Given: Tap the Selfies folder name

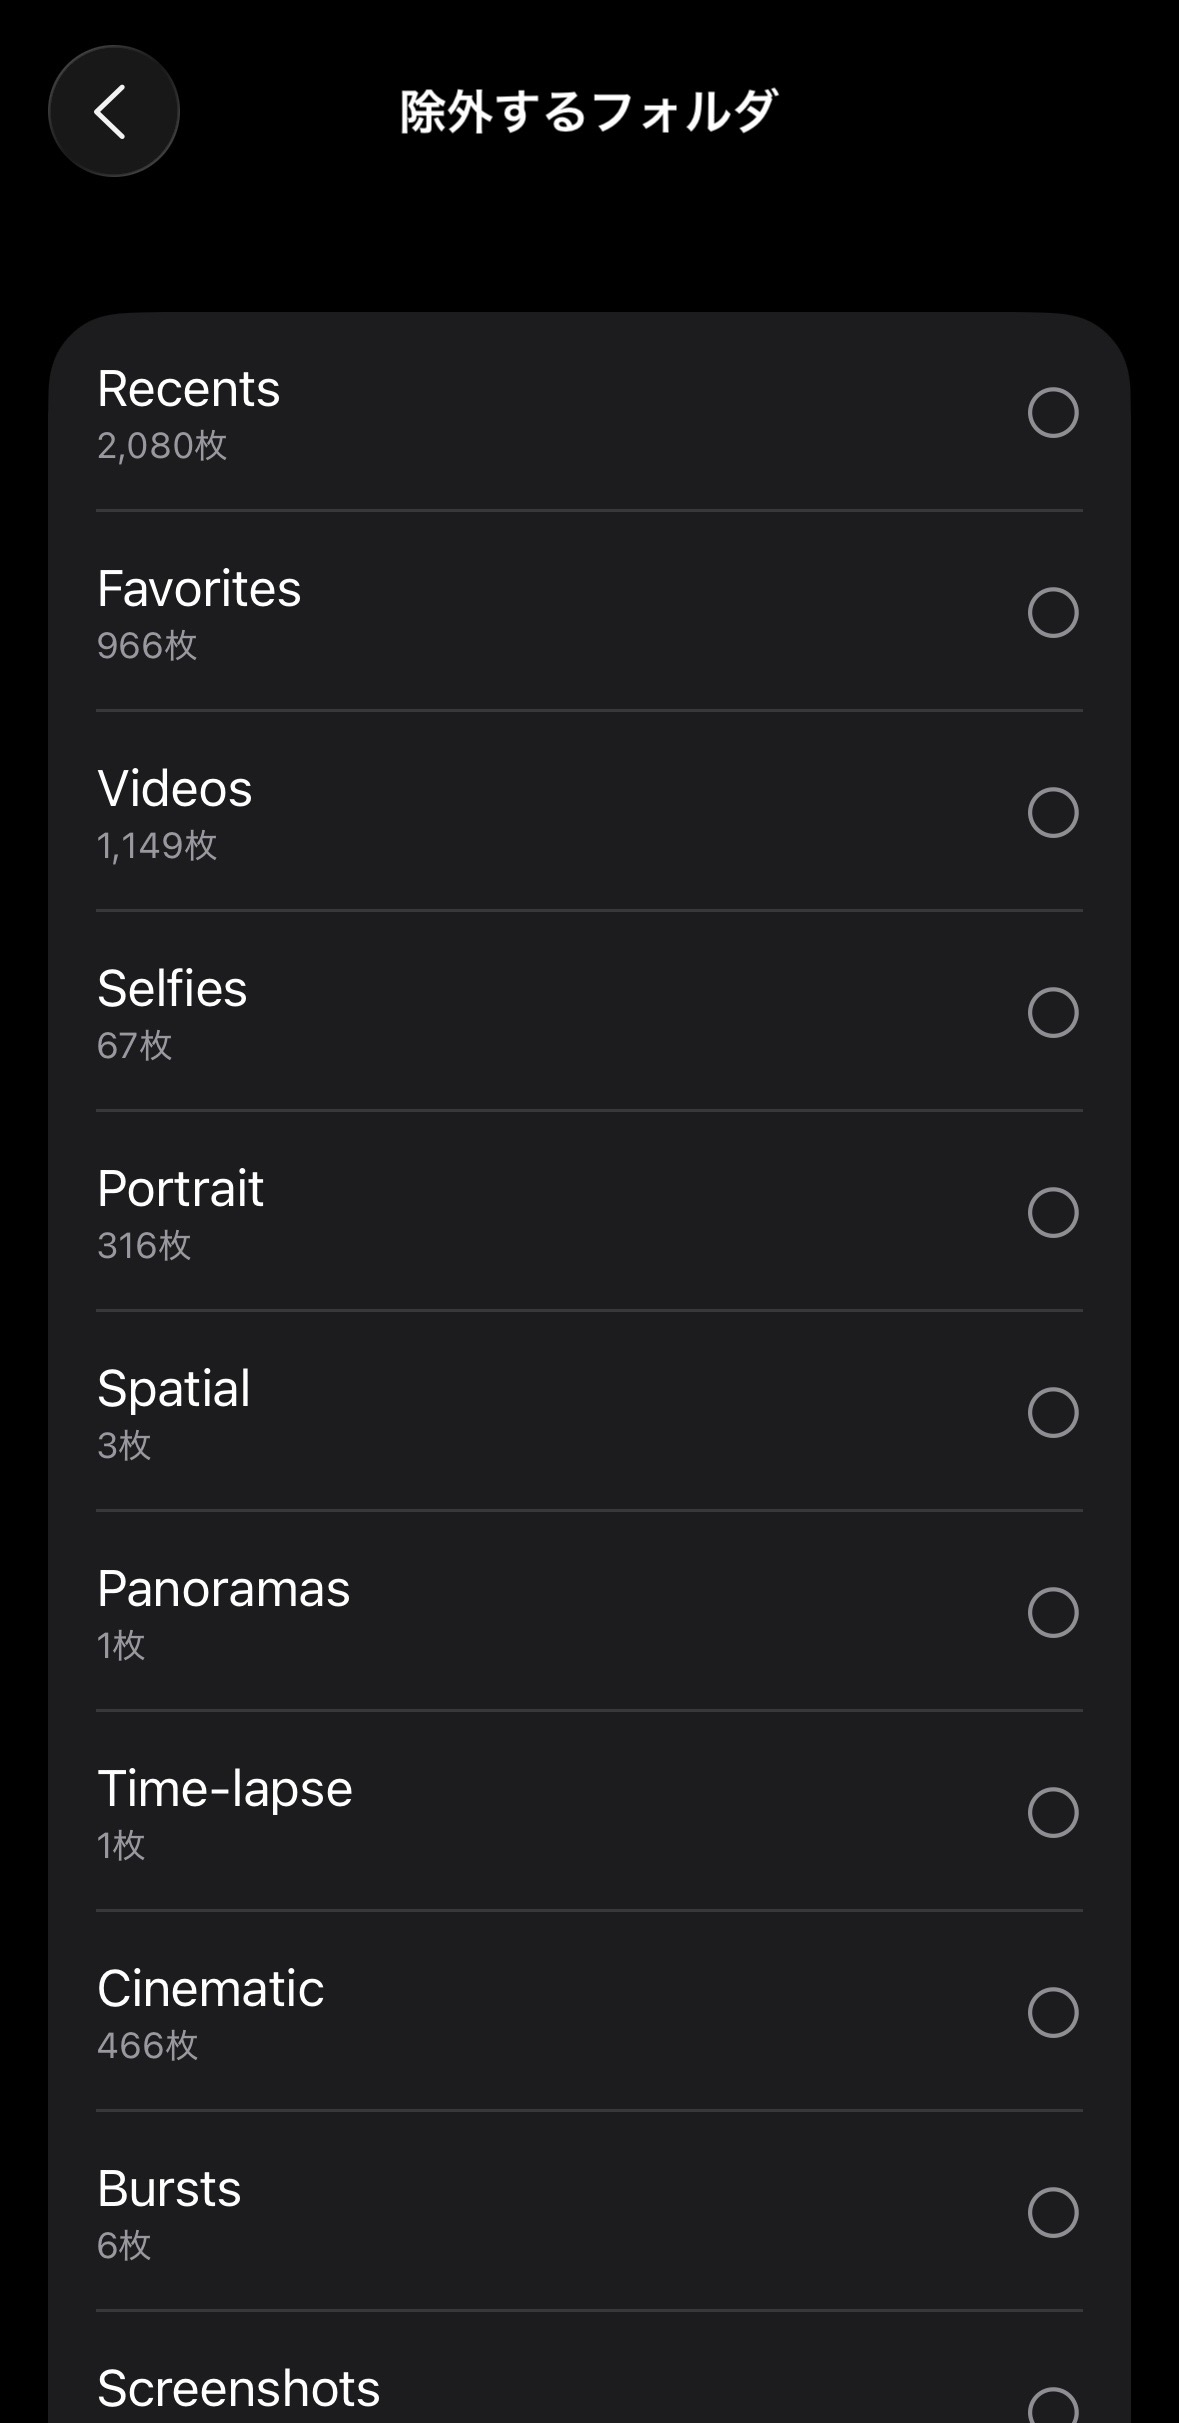Looking at the screenshot, I should [171, 989].
